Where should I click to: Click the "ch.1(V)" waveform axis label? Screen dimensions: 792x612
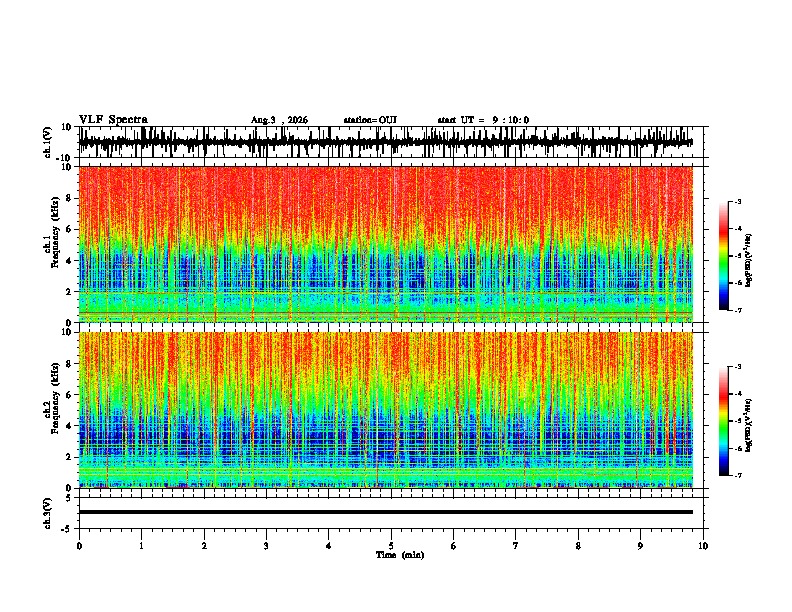48,142
